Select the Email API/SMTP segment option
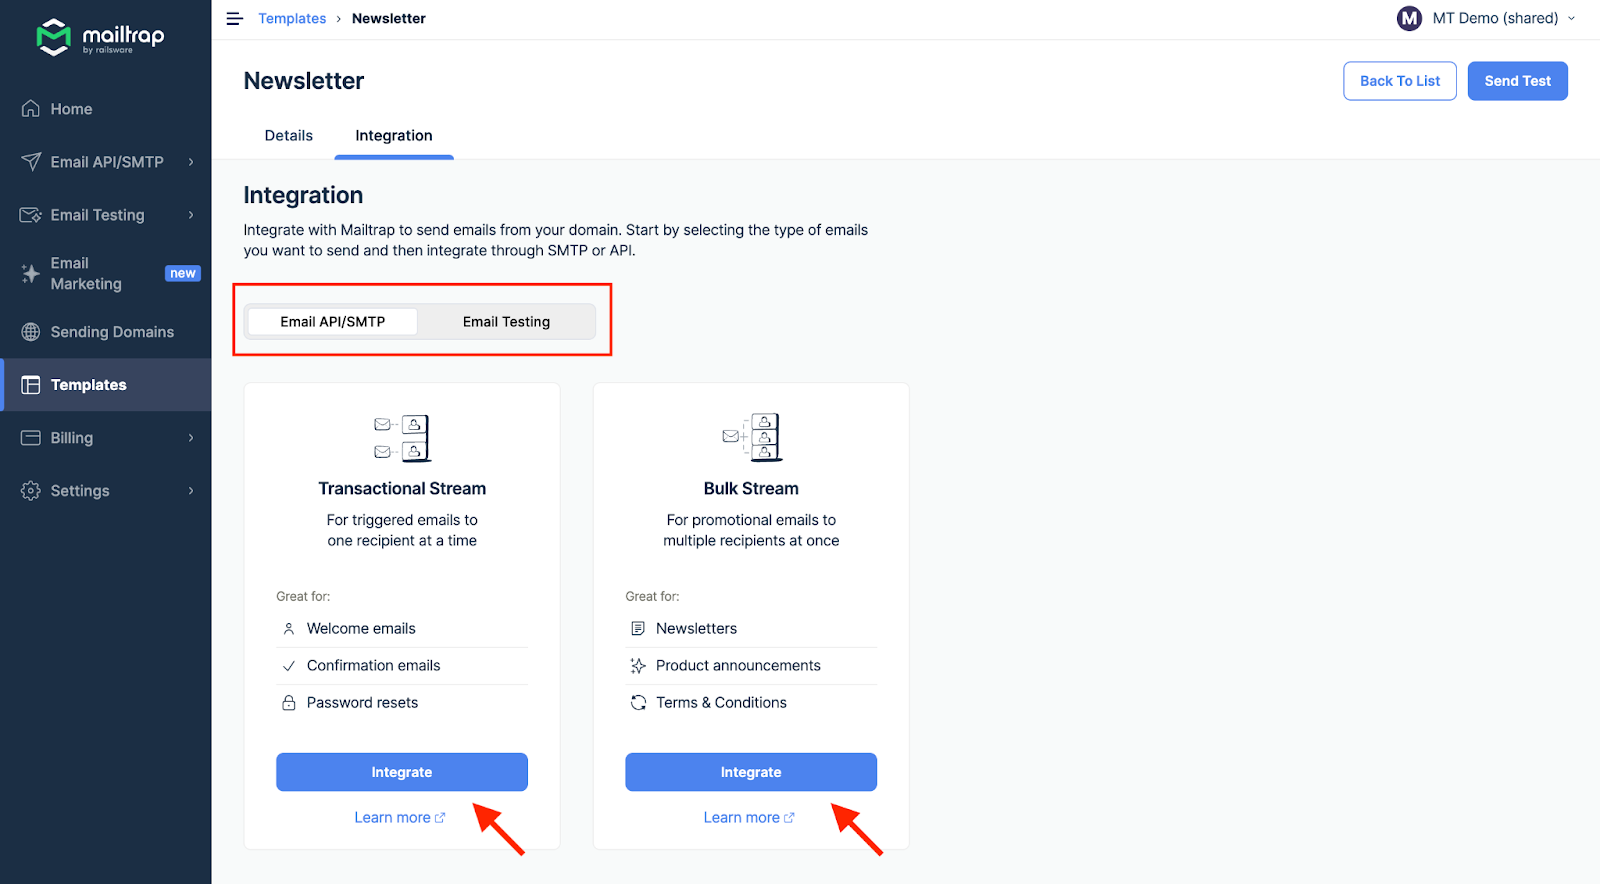Viewport: 1600px width, 884px height. 333,321
